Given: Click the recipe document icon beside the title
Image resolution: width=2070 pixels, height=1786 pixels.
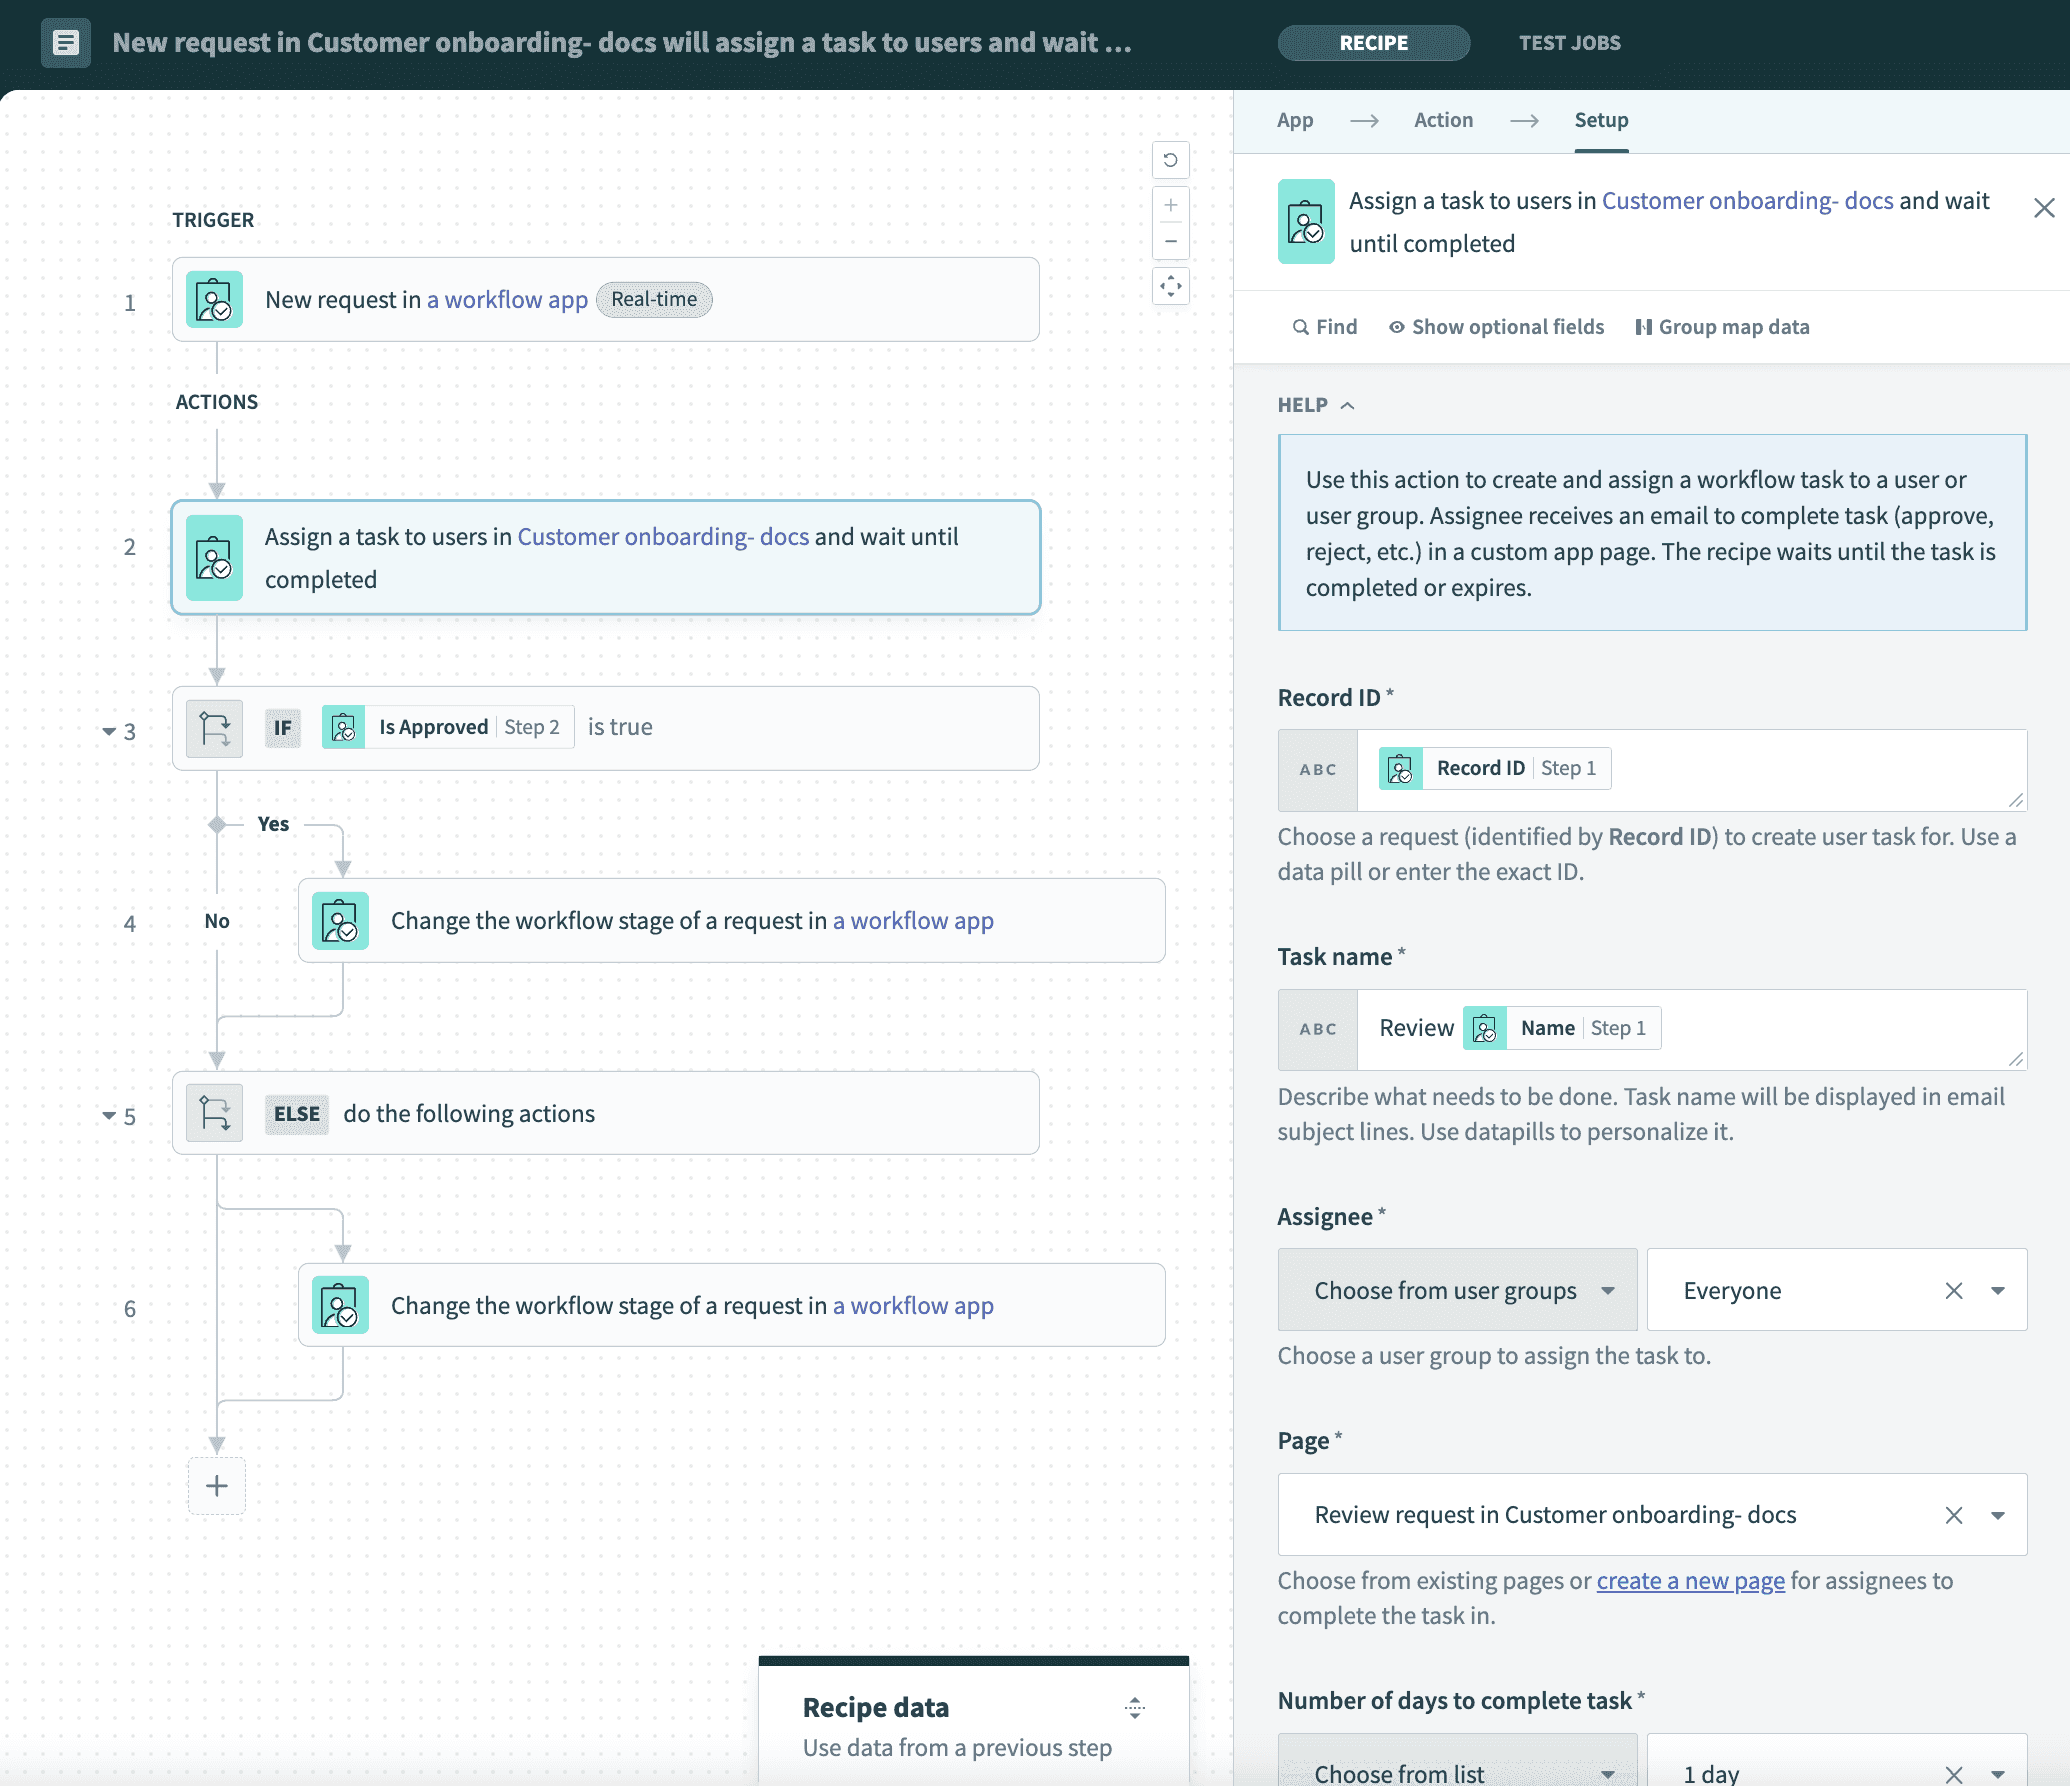Looking at the screenshot, I should 66,43.
